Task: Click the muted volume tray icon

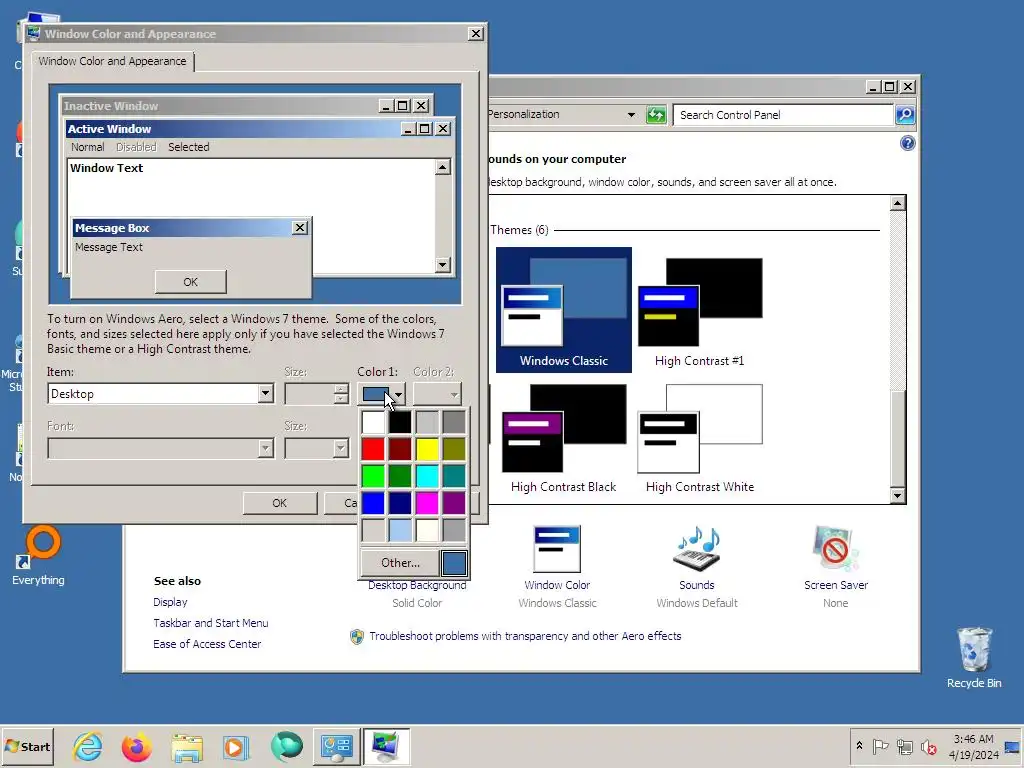Action: point(929,746)
